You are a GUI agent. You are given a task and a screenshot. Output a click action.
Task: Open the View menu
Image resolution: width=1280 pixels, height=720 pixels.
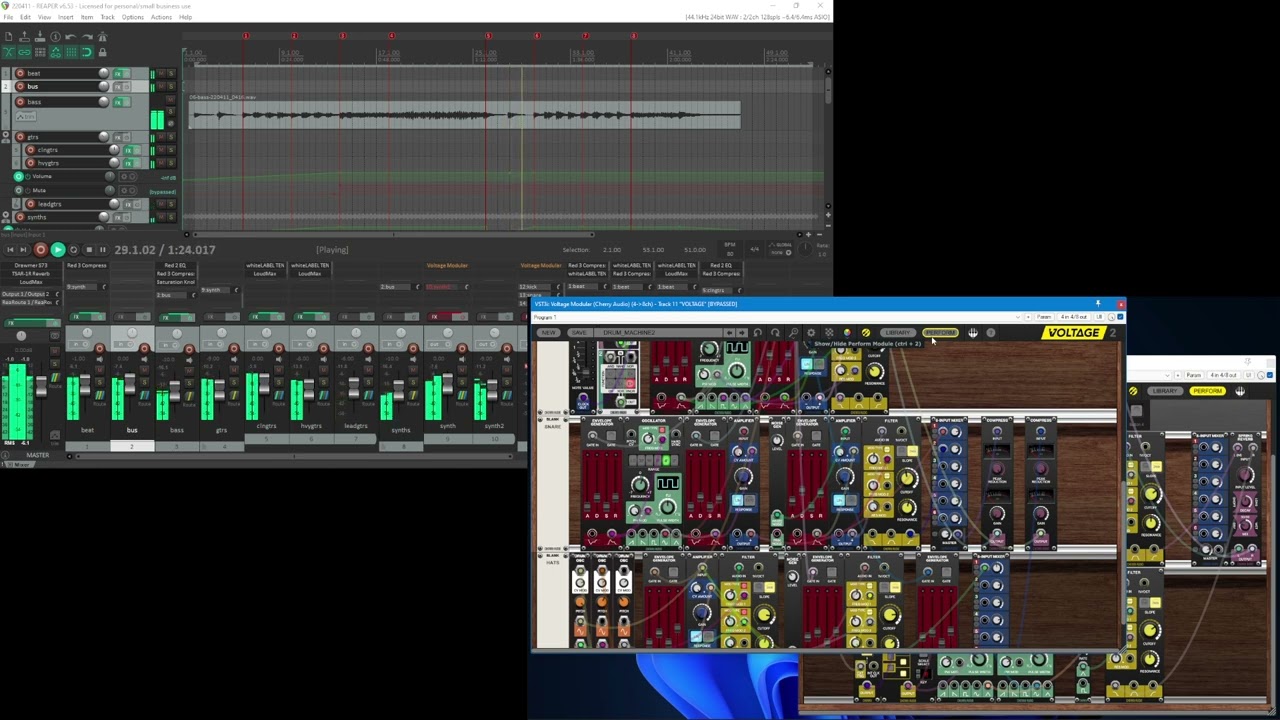coord(44,17)
